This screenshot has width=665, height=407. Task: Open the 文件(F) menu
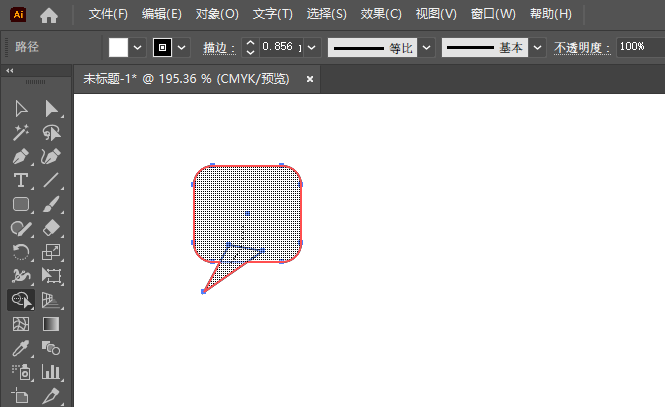click(x=108, y=14)
